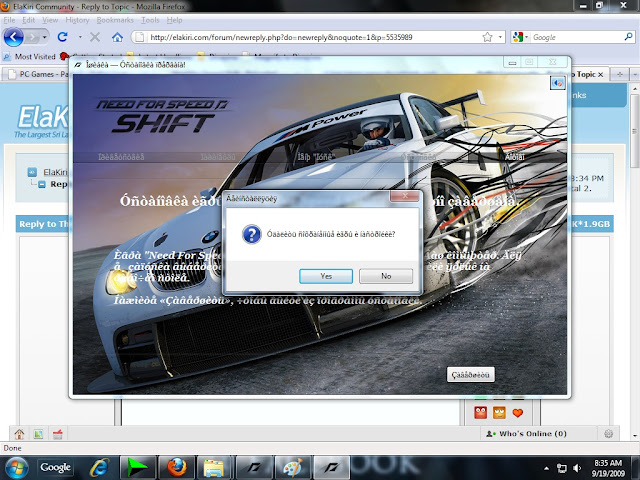Insert the red face smiley

click(x=480, y=413)
